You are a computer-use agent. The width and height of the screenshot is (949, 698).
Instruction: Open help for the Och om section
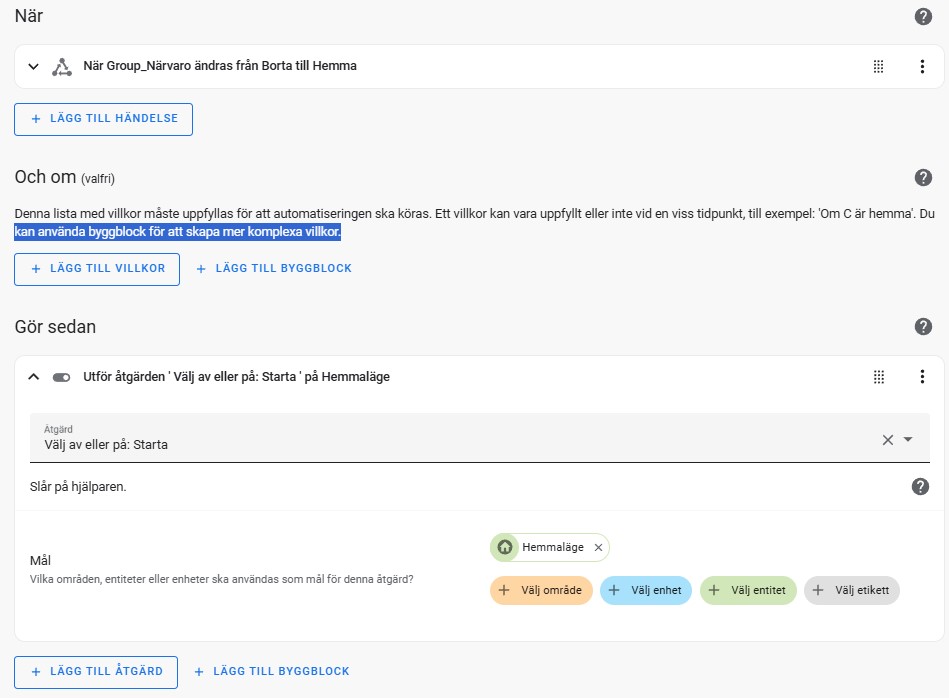[x=922, y=177]
